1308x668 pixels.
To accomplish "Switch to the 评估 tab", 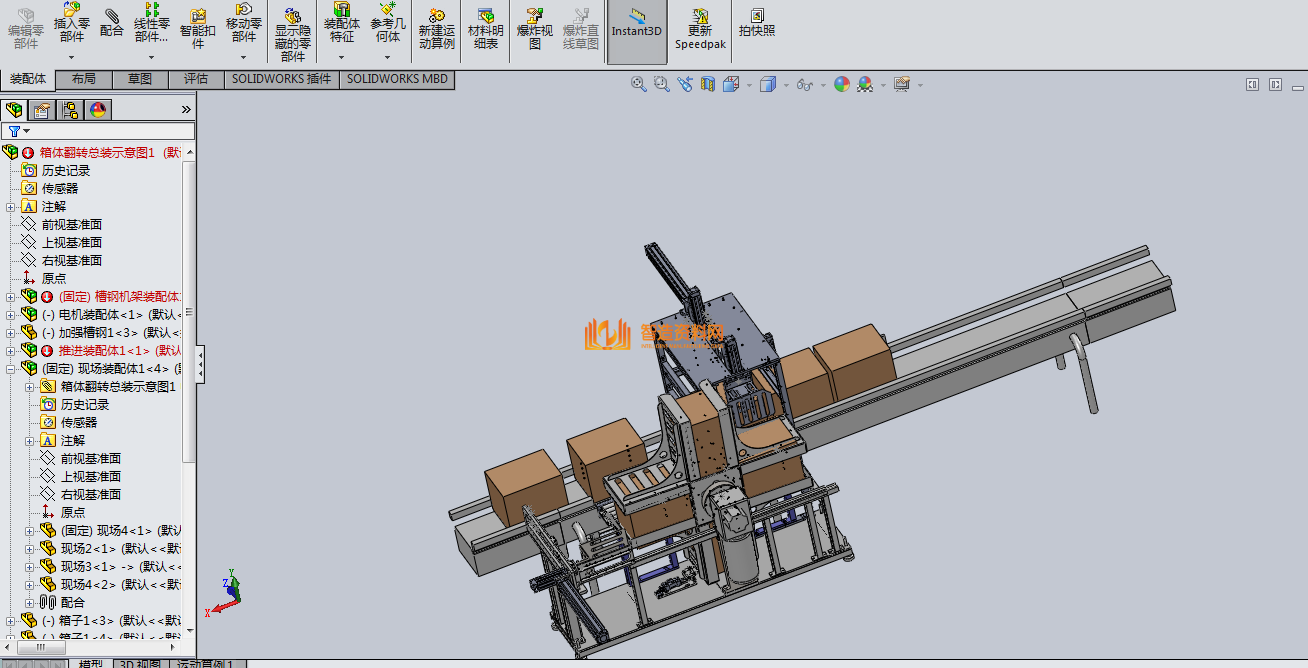I will pyautogui.click(x=196, y=79).
